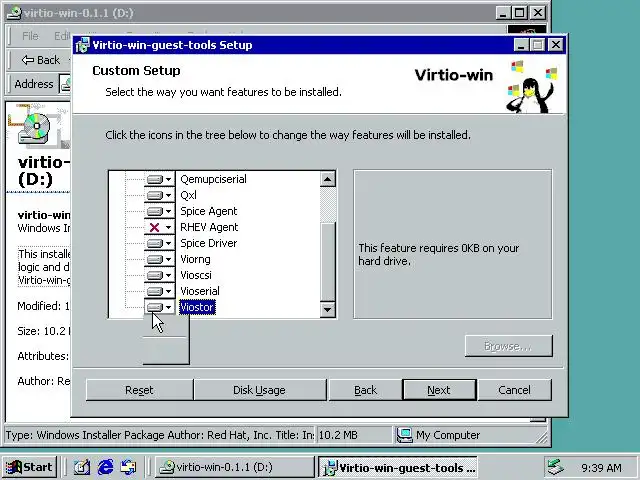The width and height of the screenshot is (640, 480).
Task: Select the highlighted Viostor feature label
Action: [x=197, y=307]
